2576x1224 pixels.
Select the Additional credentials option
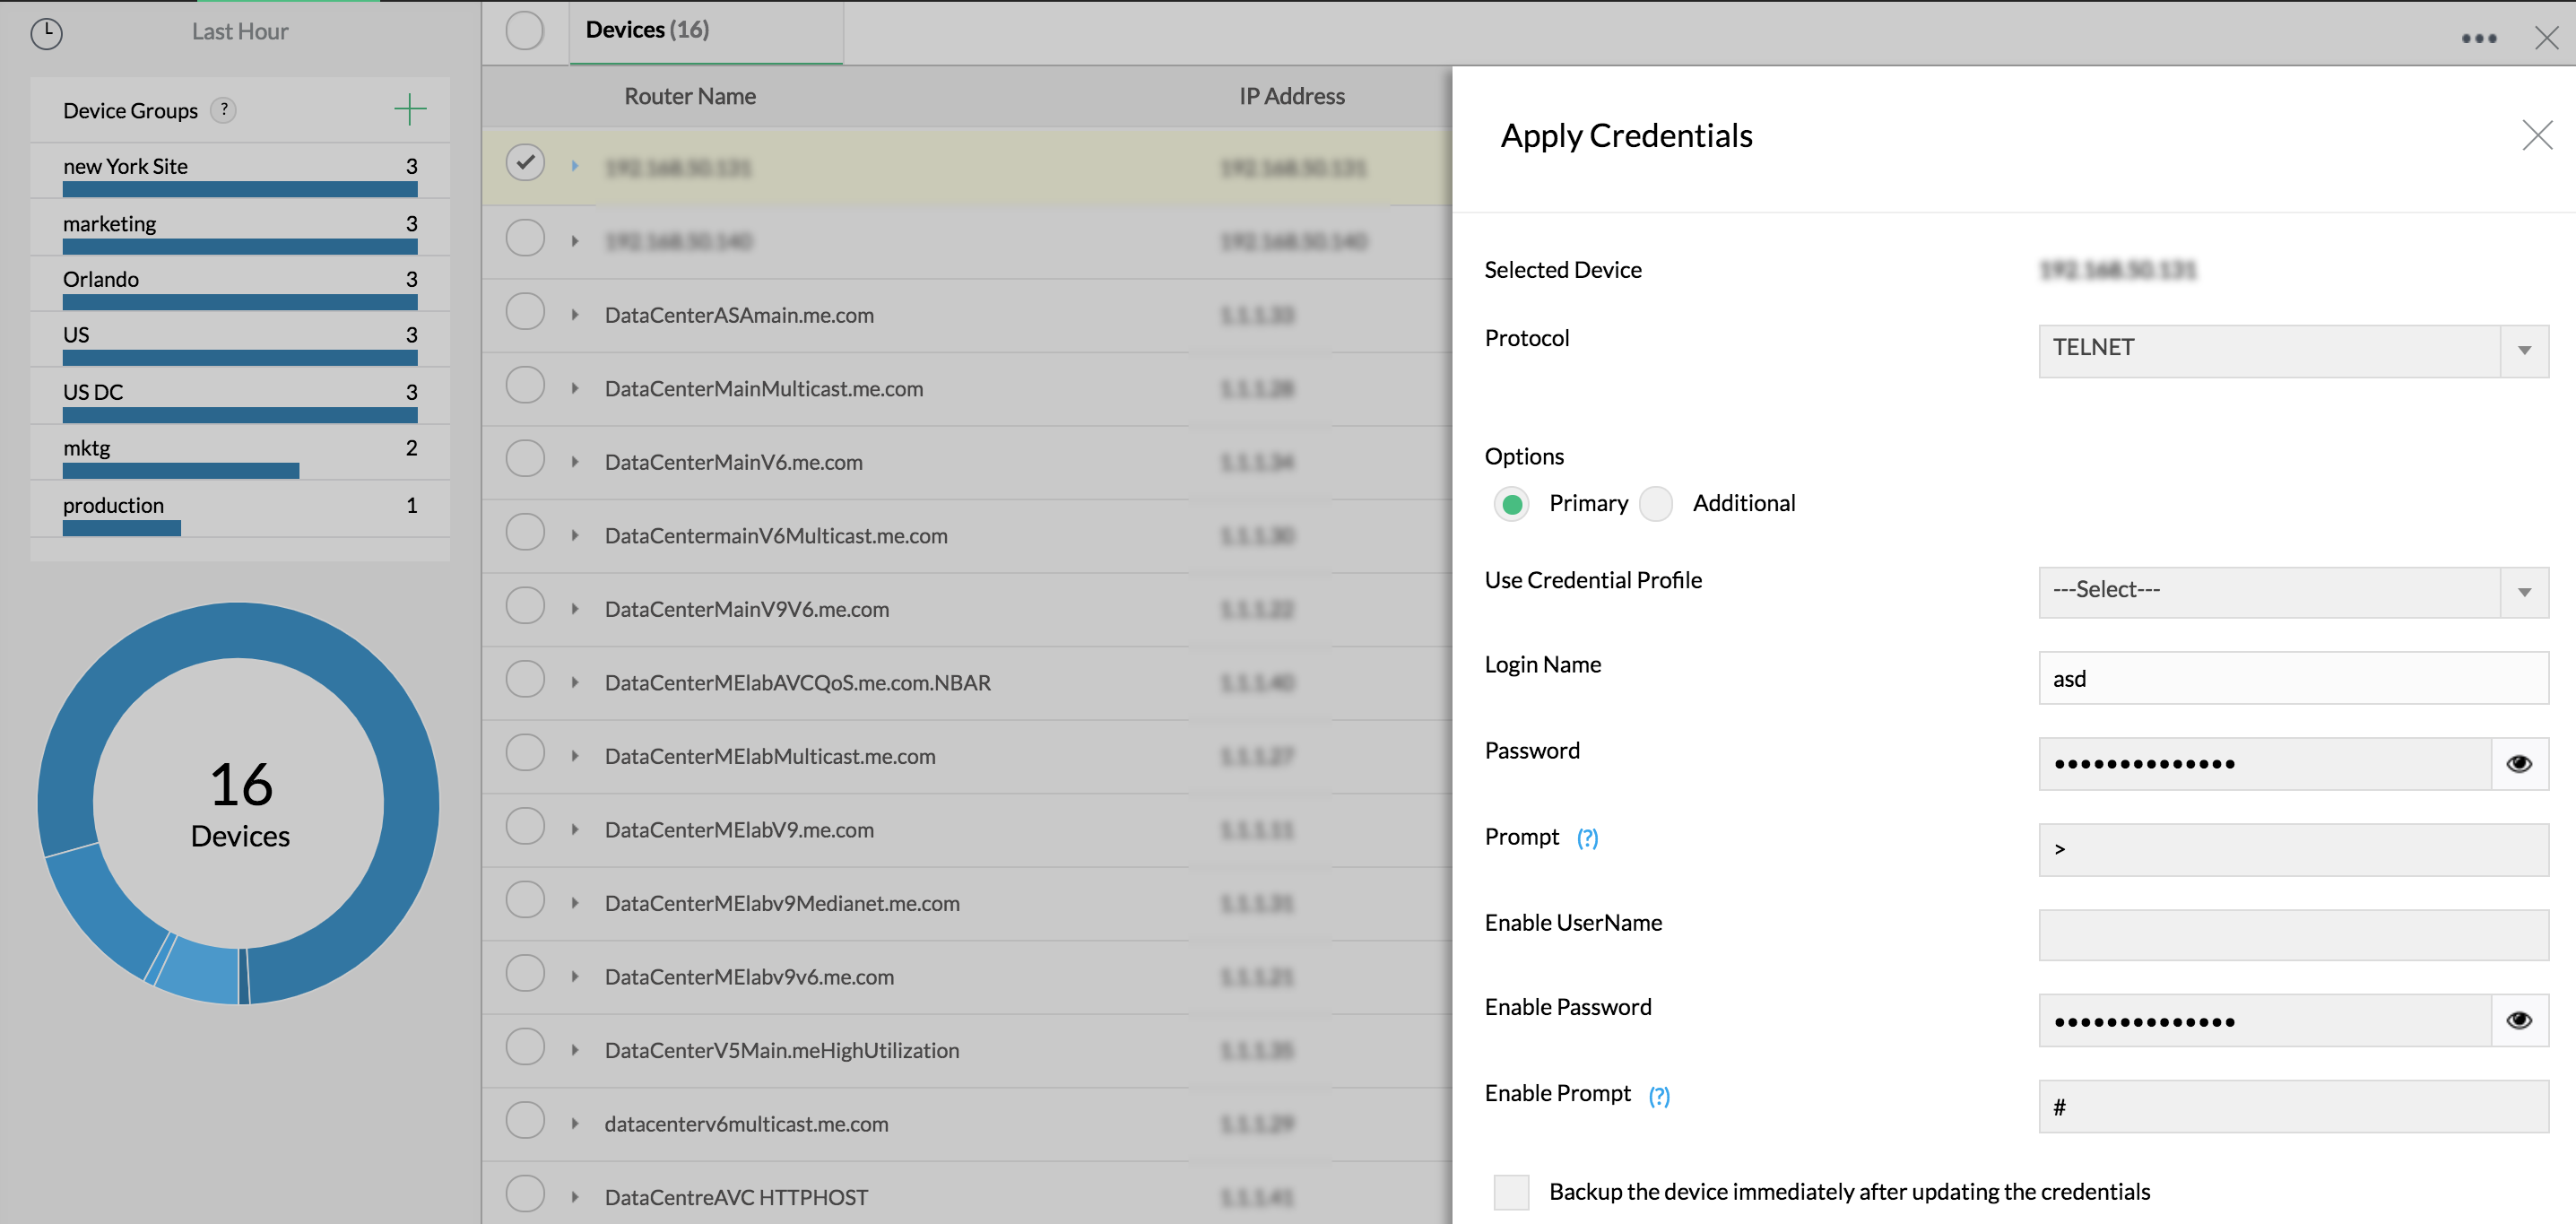pos(1656,504)
